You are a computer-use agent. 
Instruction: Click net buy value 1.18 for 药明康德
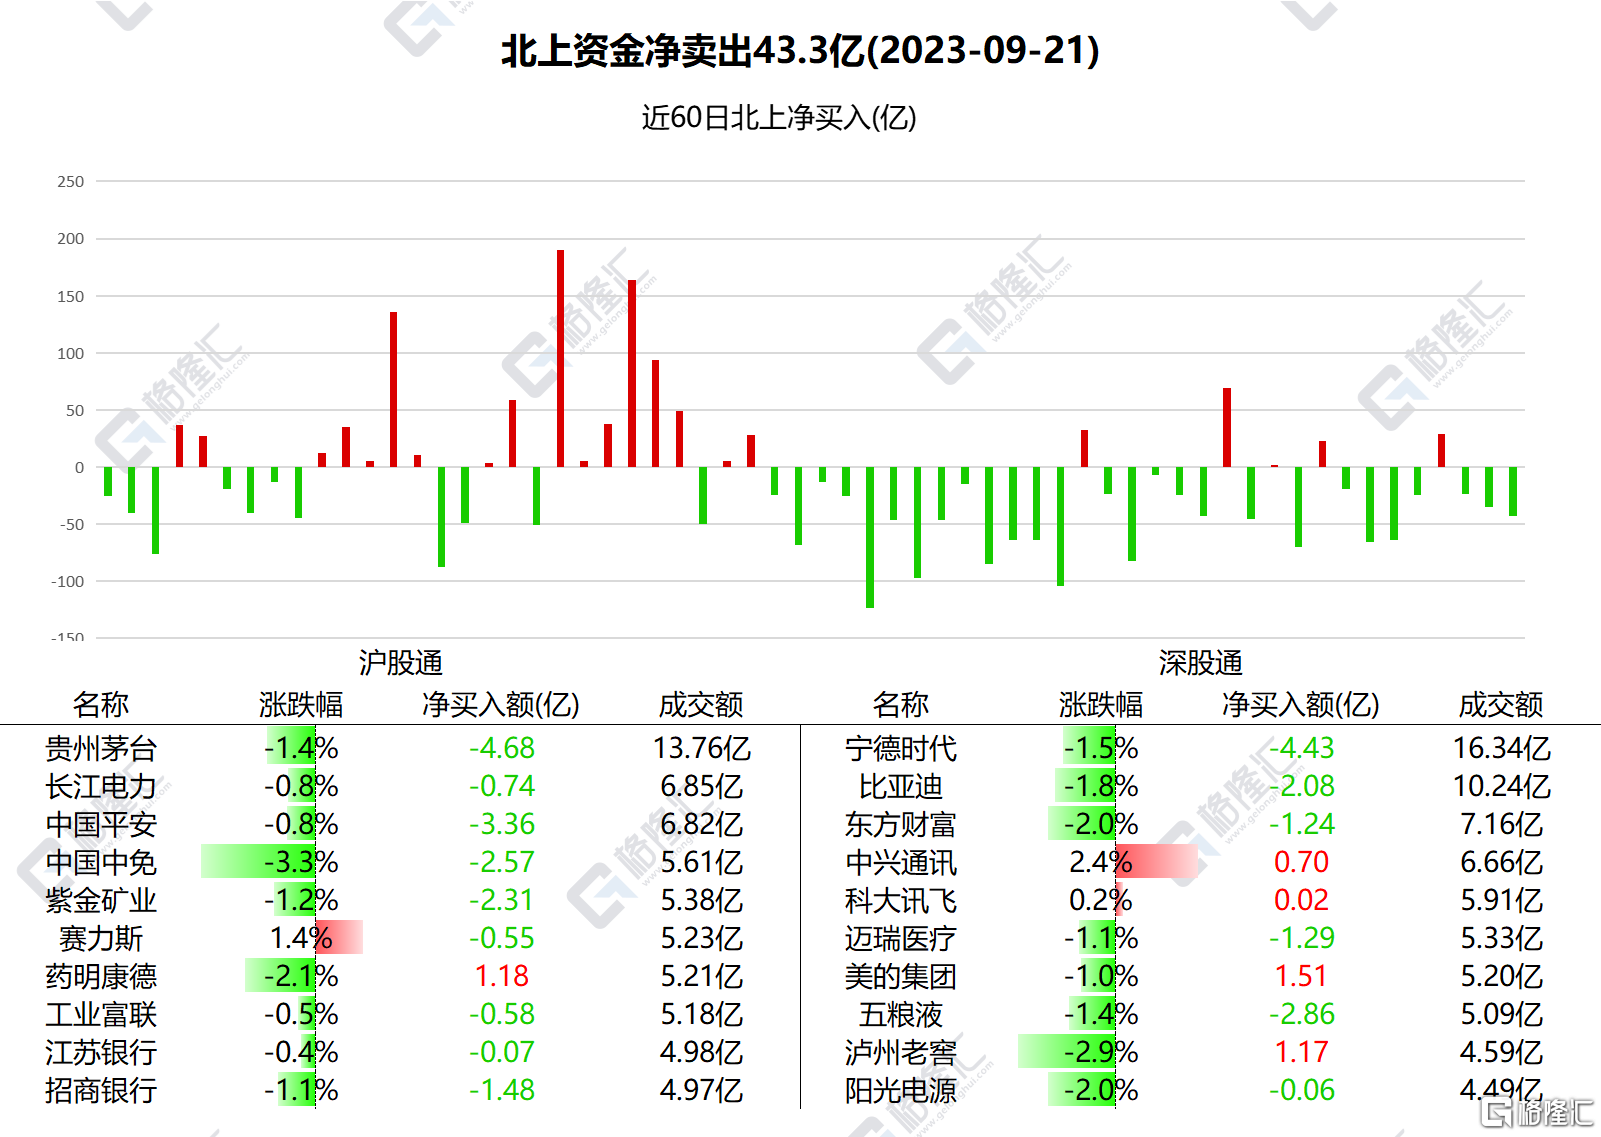click(x=502, y=976)
